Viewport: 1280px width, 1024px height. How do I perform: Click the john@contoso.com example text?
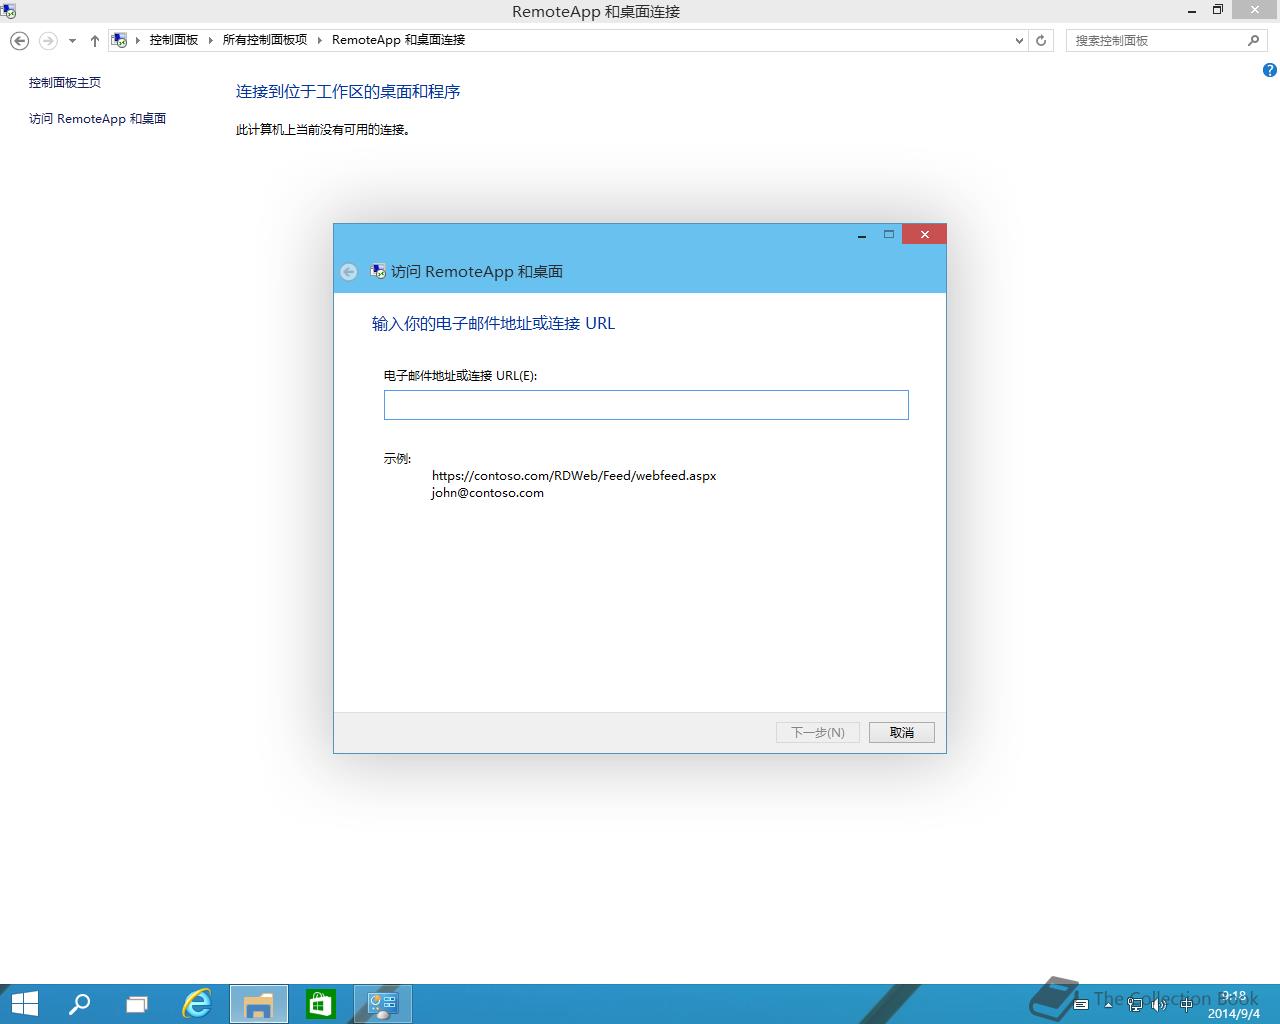click(x=488, y=492)
